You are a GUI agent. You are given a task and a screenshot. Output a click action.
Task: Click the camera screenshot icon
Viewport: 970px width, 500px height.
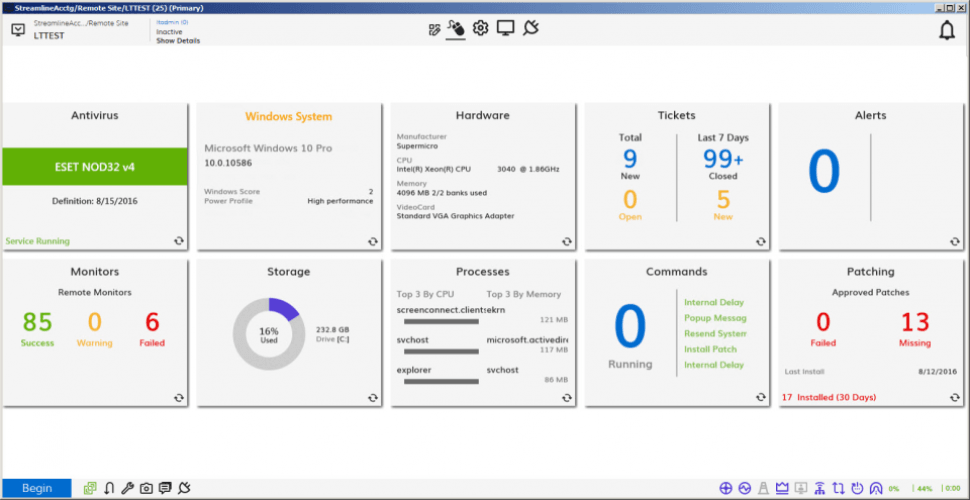point(146,488)
